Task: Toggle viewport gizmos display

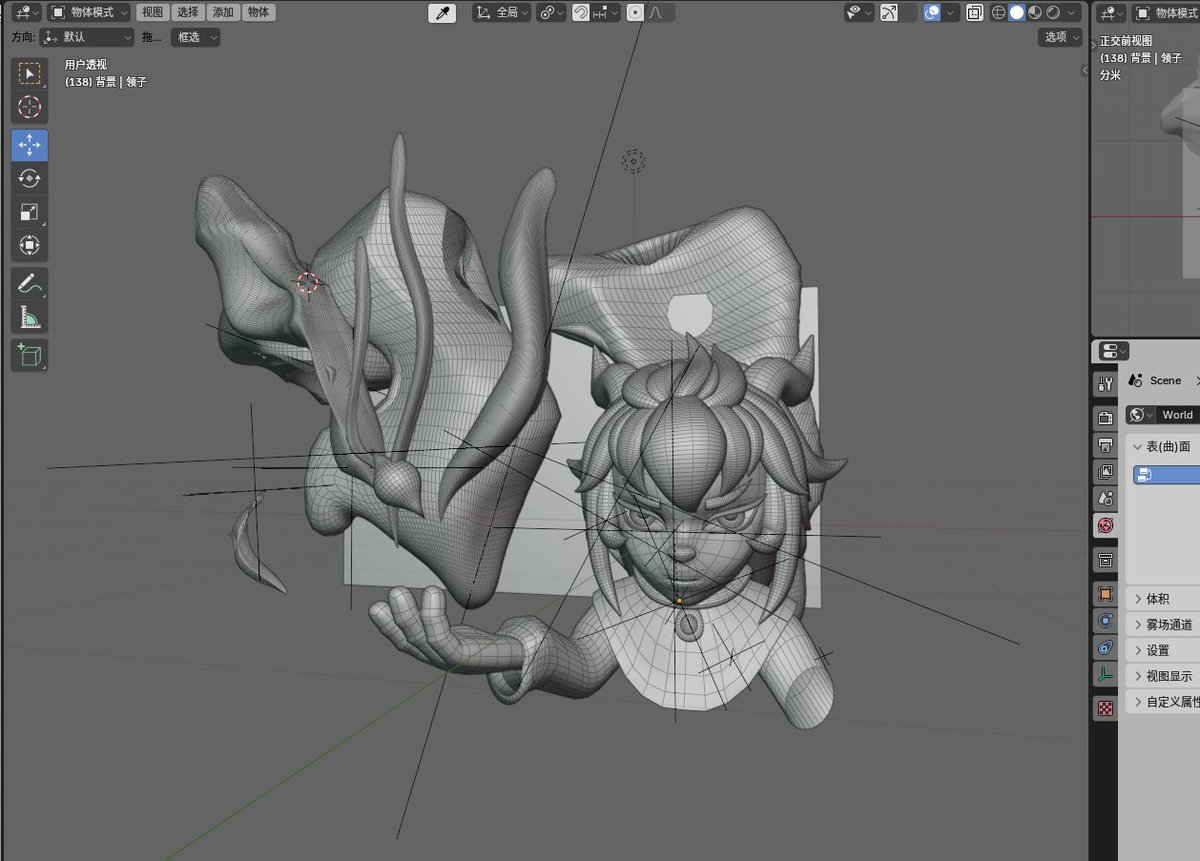Action: [x=887, y=13]
